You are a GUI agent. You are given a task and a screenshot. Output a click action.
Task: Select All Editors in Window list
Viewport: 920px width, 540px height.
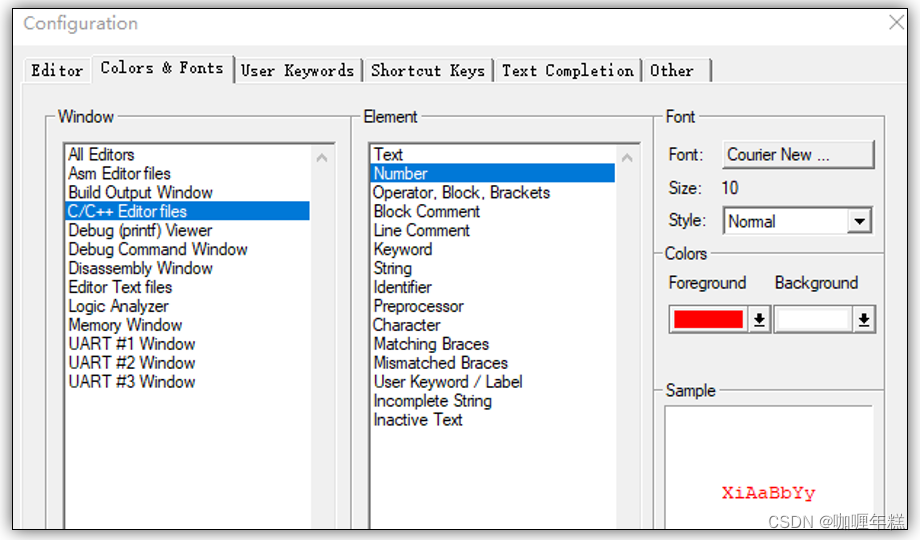coord(188,154)
